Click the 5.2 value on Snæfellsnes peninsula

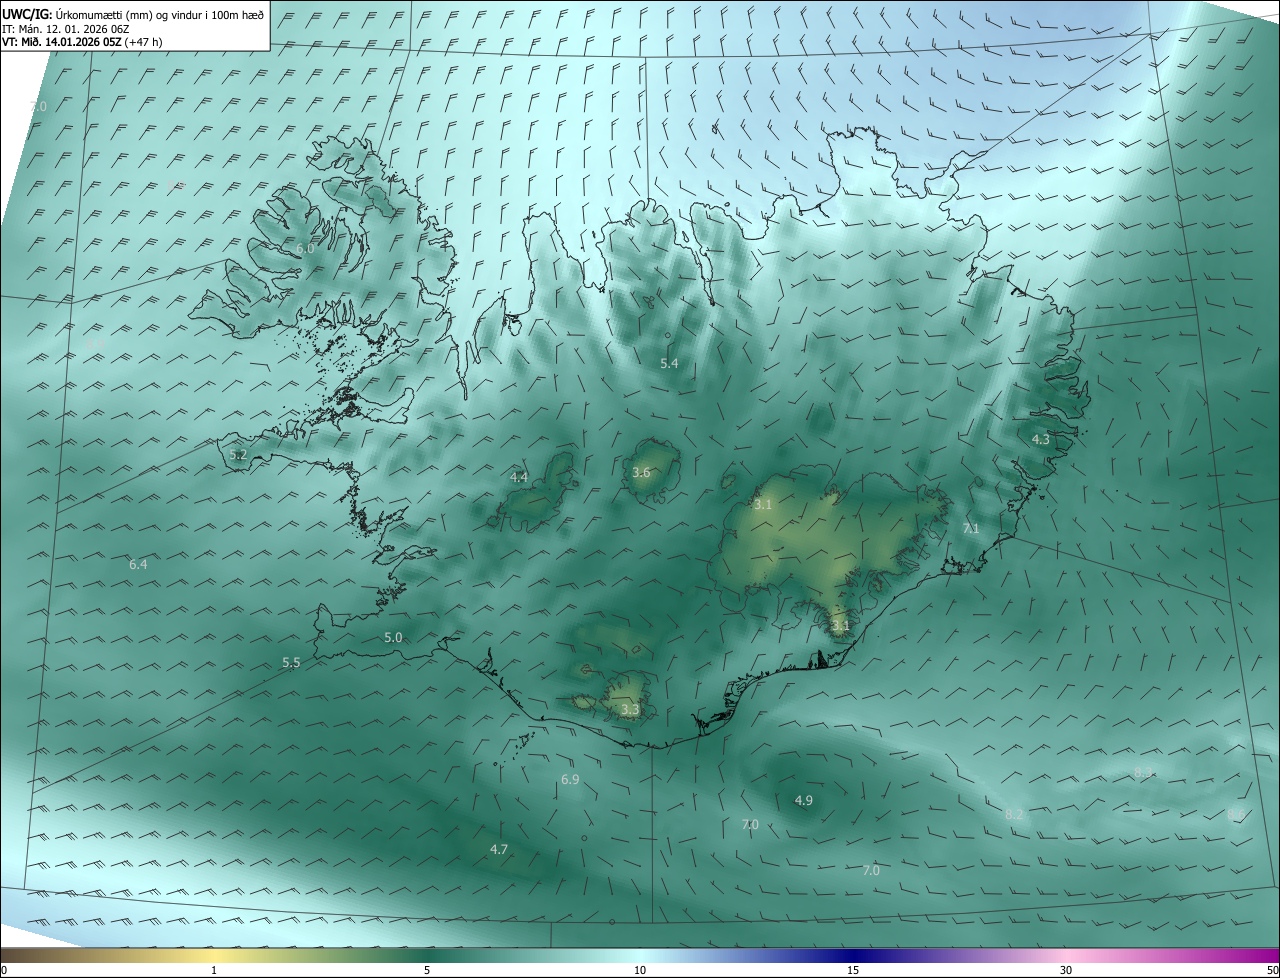[238, 454]
